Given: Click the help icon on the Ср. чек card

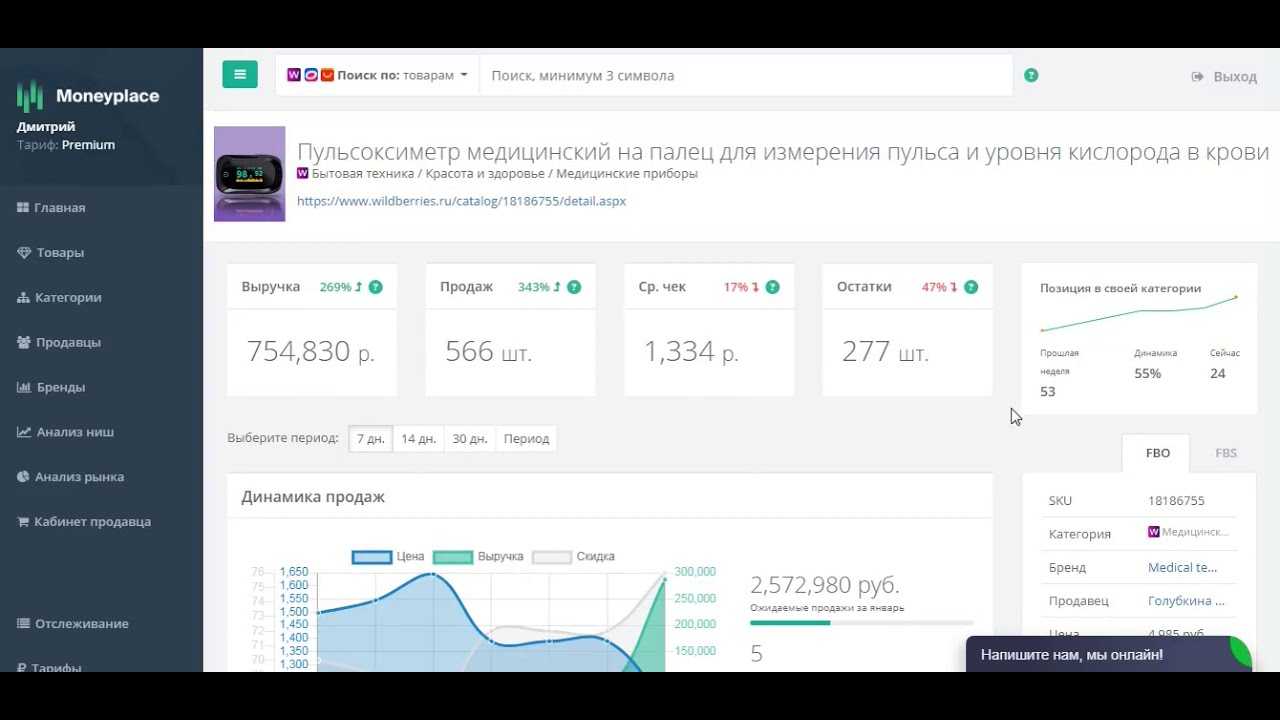Looking at the screenshot, I should coord(772,287).
